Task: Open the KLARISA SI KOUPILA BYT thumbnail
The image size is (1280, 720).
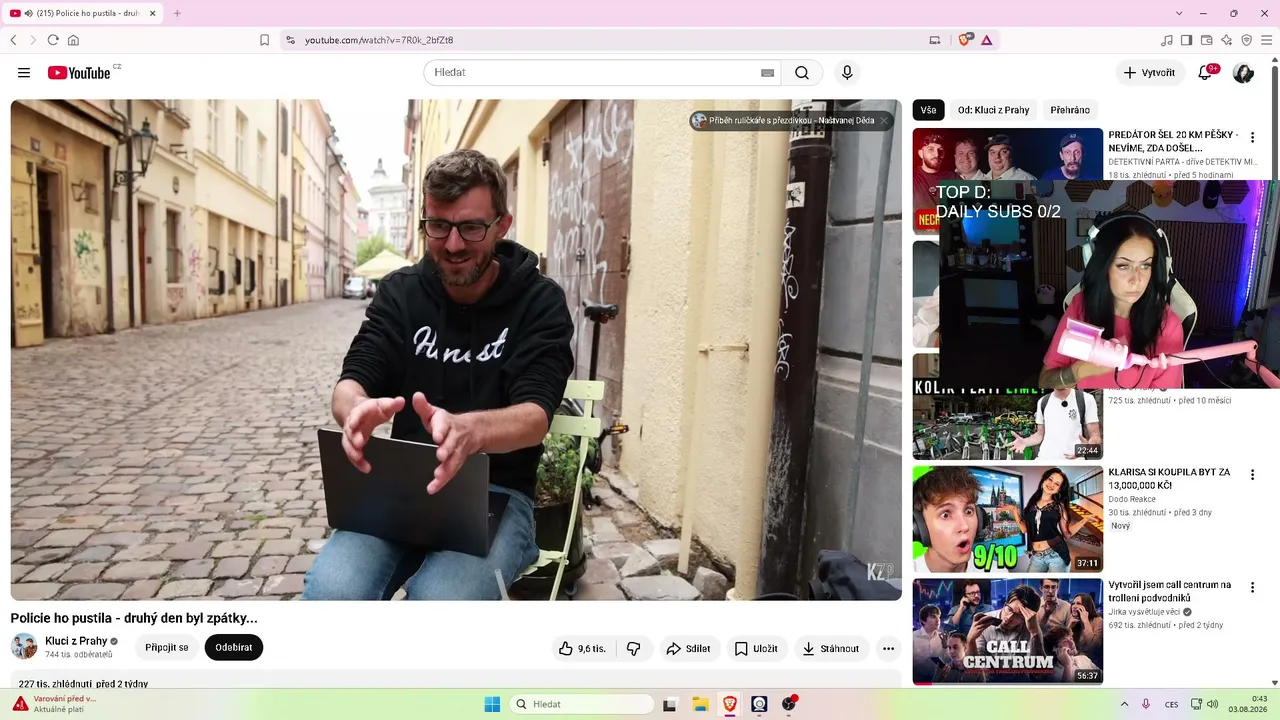Action: coord(1008,519)
